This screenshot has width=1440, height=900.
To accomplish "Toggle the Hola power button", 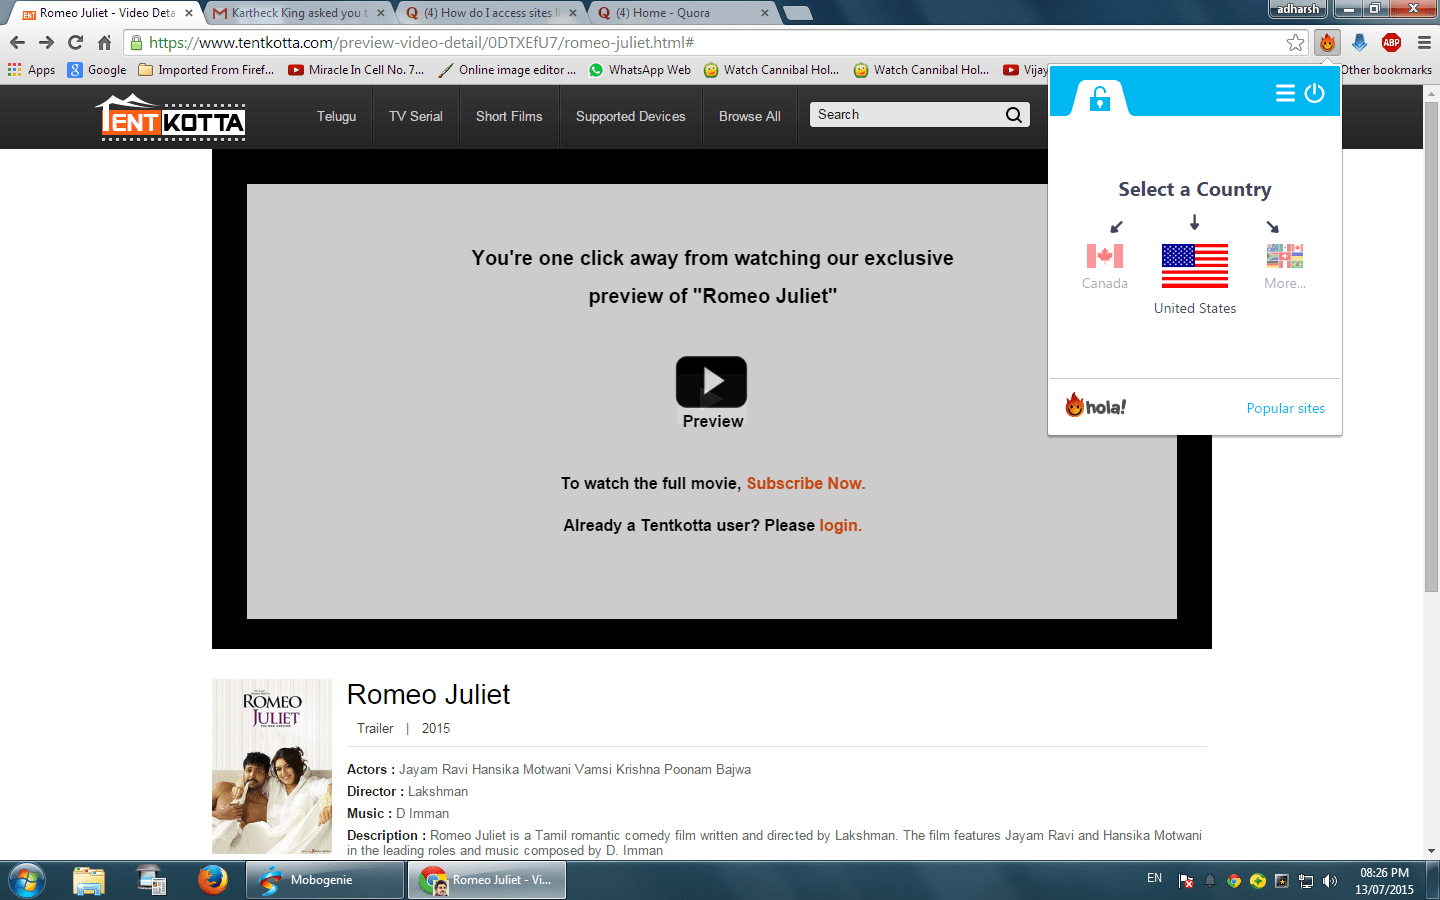I will [1314, 93].
